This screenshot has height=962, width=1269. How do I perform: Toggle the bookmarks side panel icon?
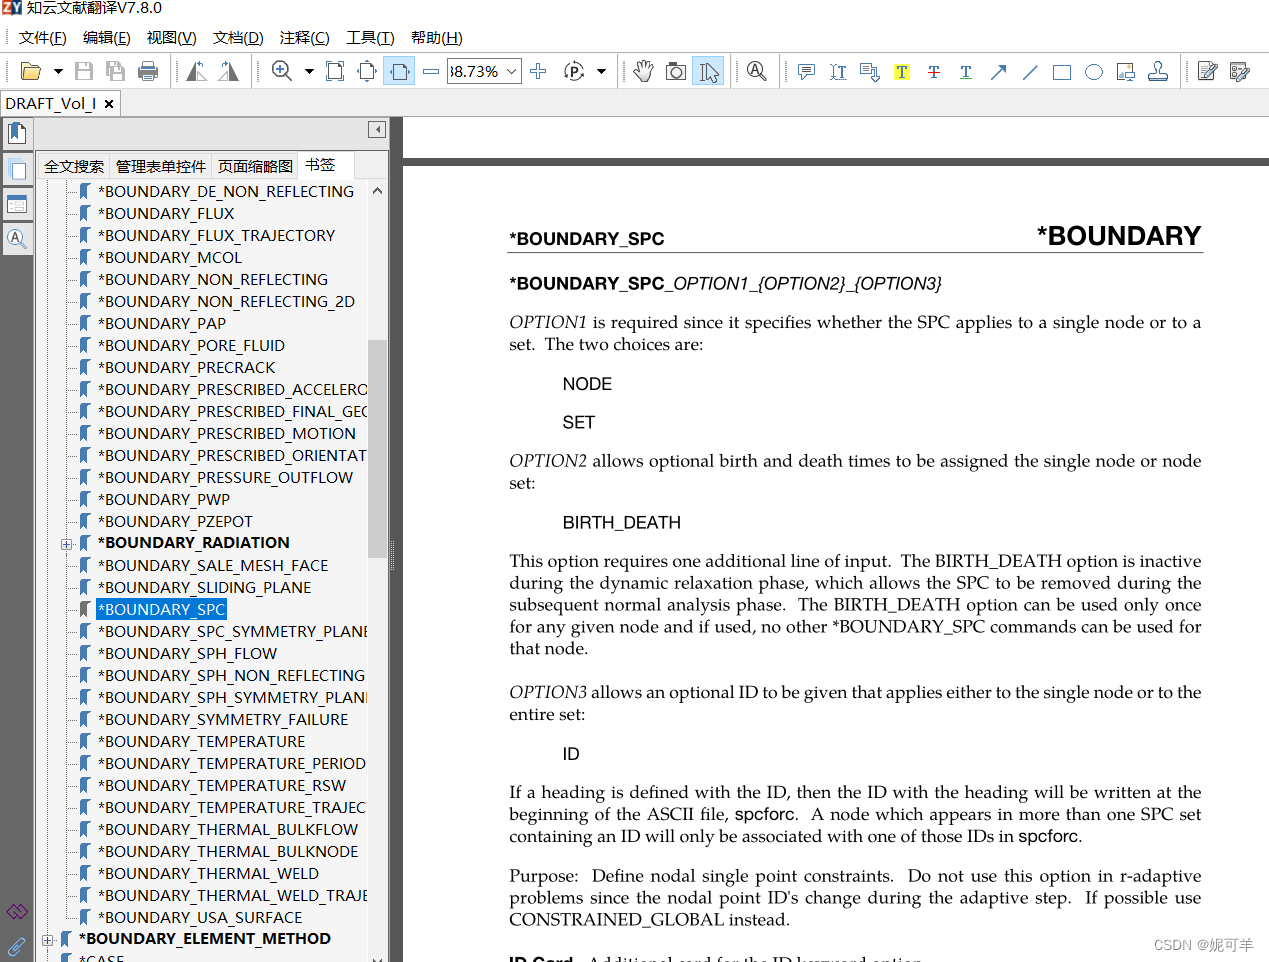point(17,133)
